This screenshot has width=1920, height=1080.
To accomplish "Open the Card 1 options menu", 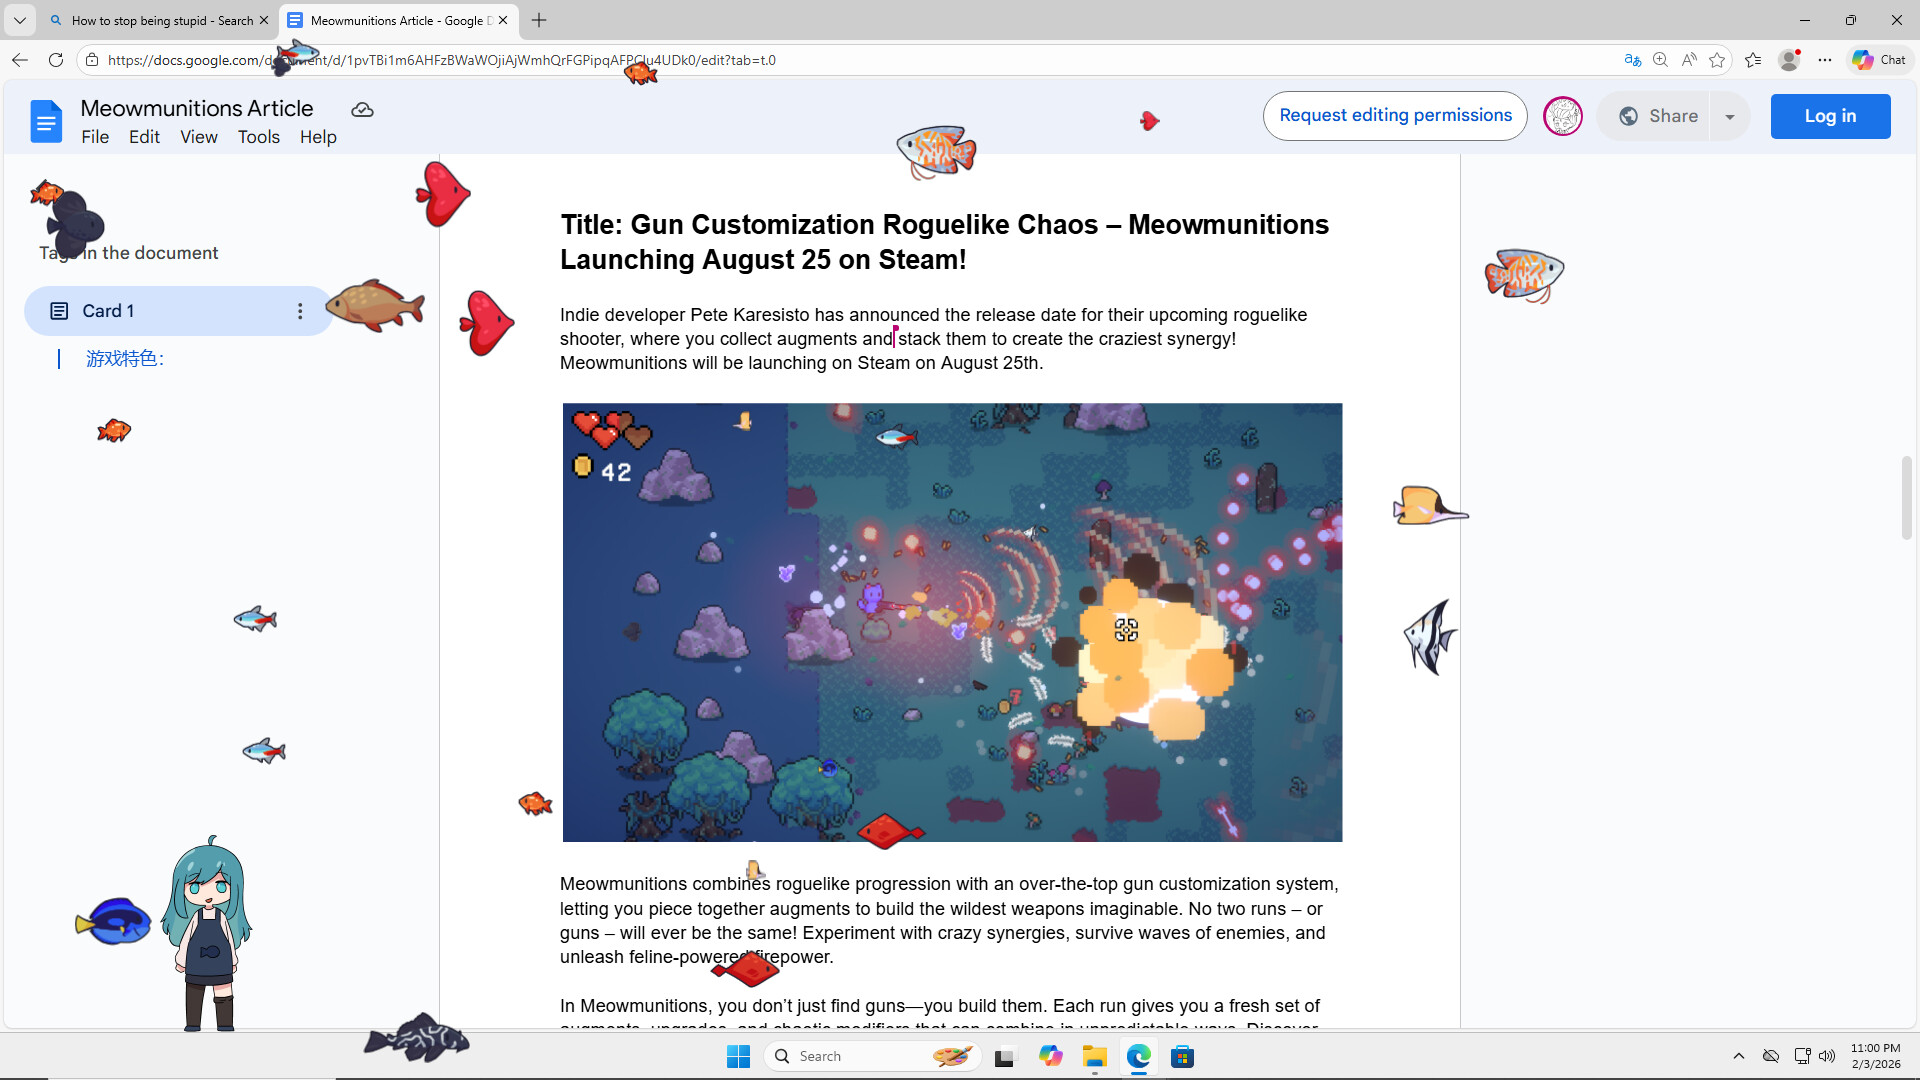I will click(300, 311).
